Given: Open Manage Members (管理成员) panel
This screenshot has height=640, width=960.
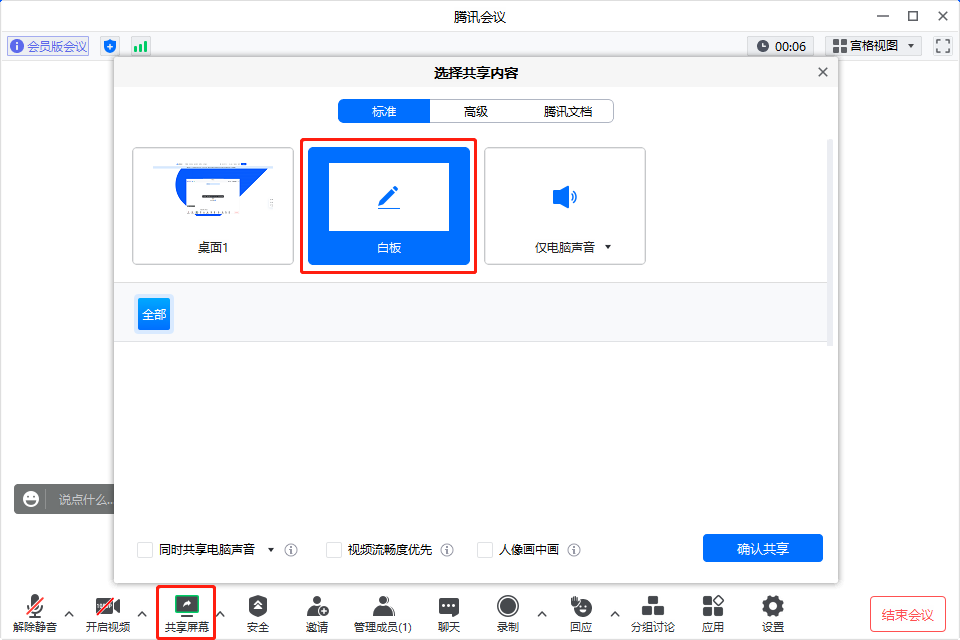Looking at the screenshot, I should pos(383,606).
